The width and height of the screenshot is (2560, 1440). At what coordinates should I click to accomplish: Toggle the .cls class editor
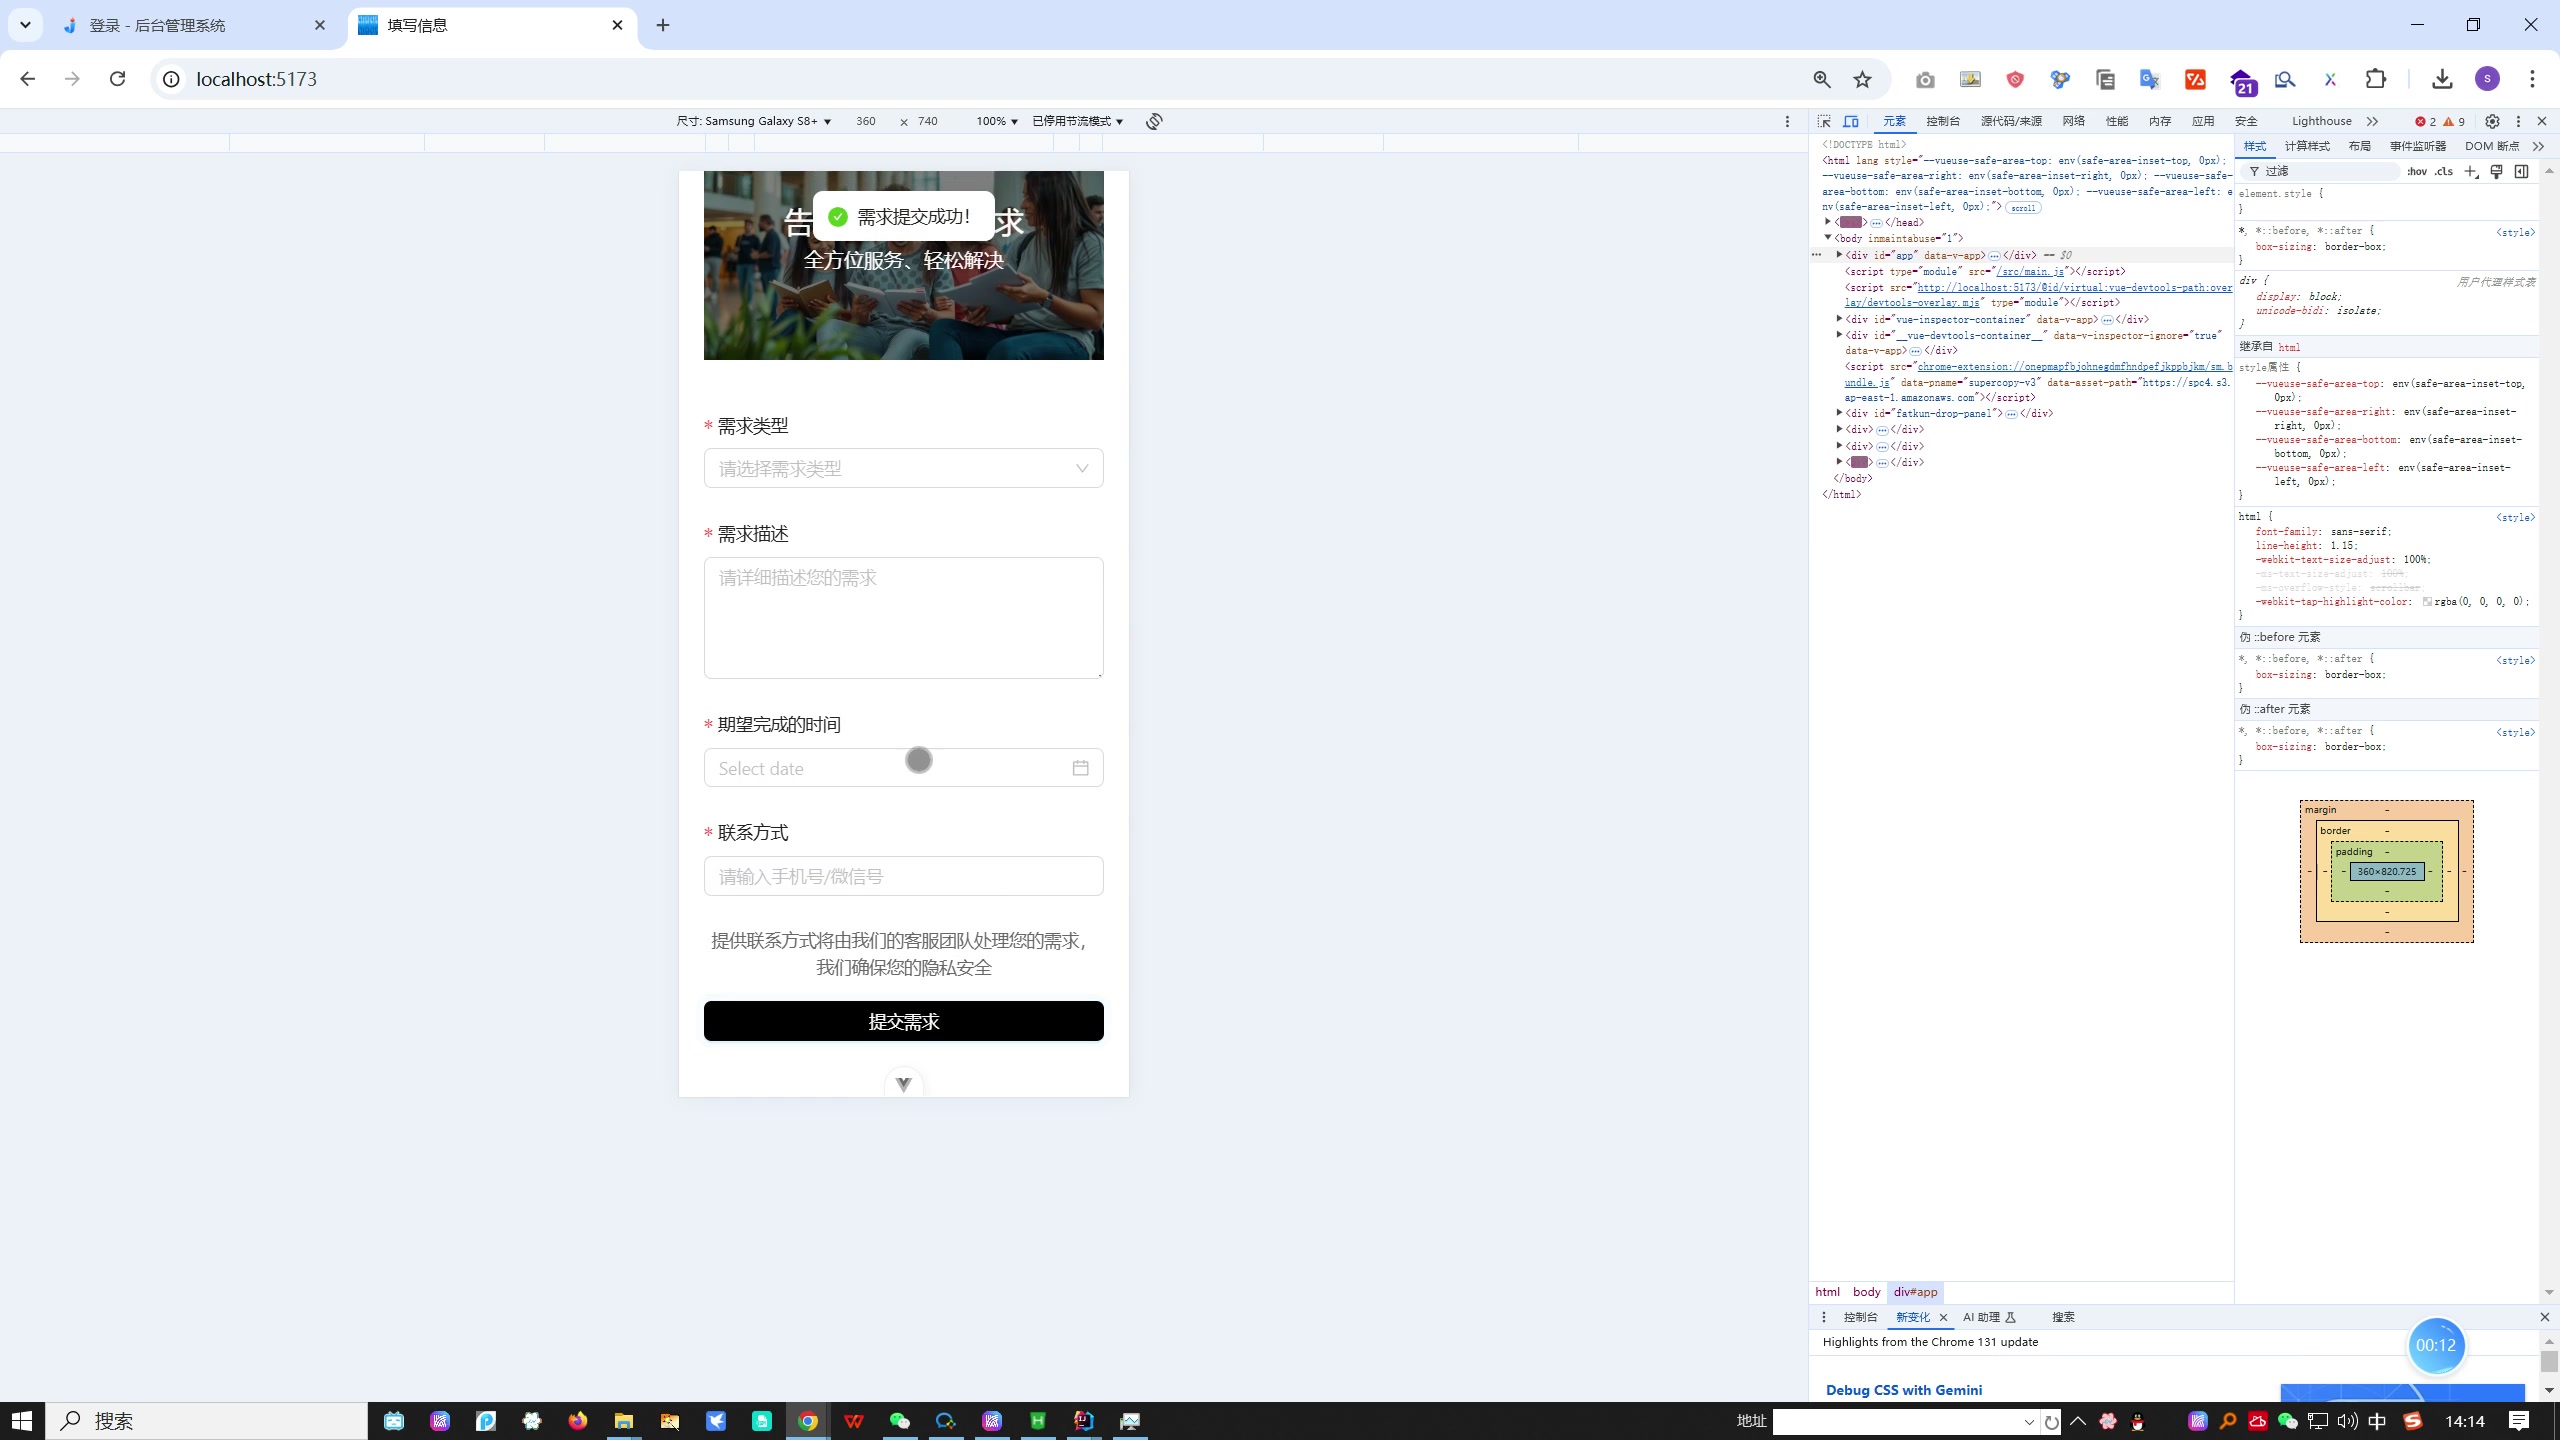tap(2444, 172)
